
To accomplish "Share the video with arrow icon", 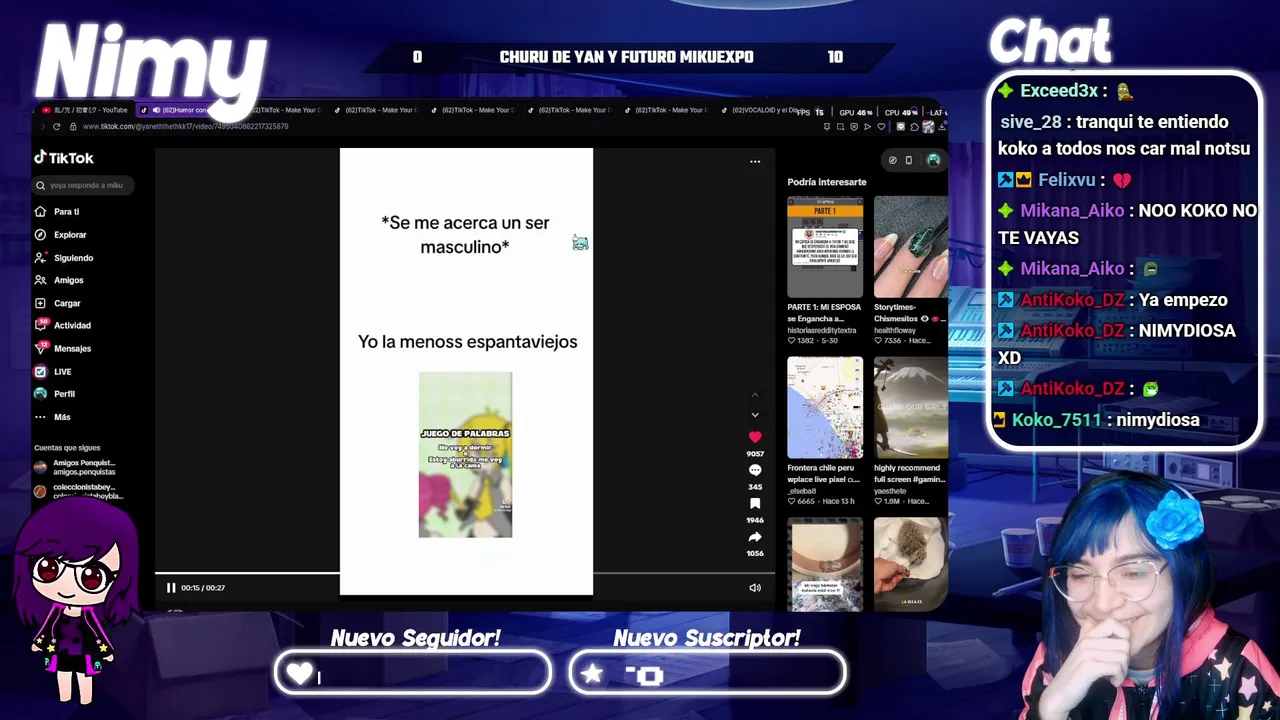I will coord(755,537).
